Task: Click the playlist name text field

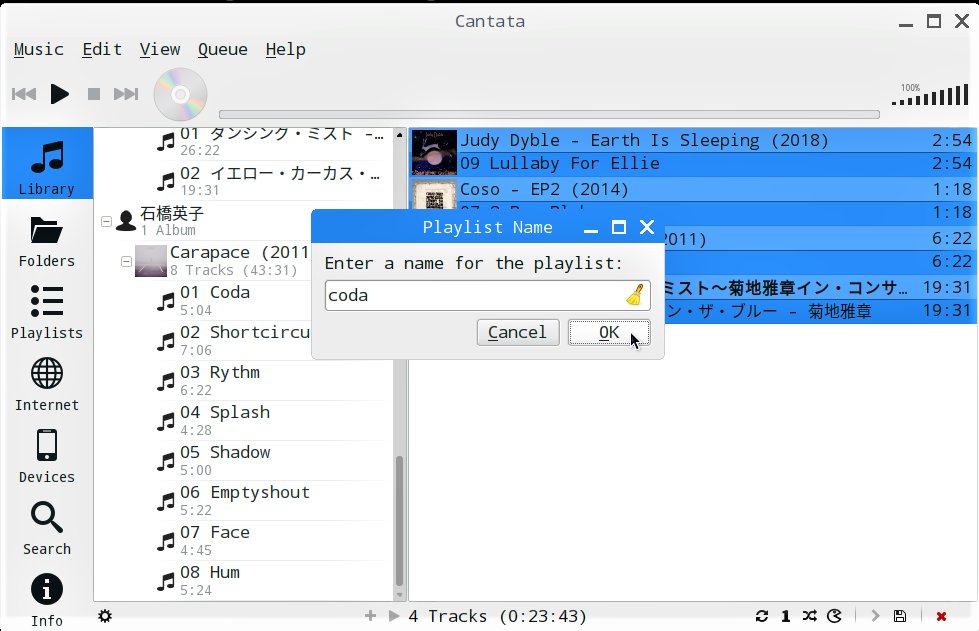Action: [x=488, y=295]
